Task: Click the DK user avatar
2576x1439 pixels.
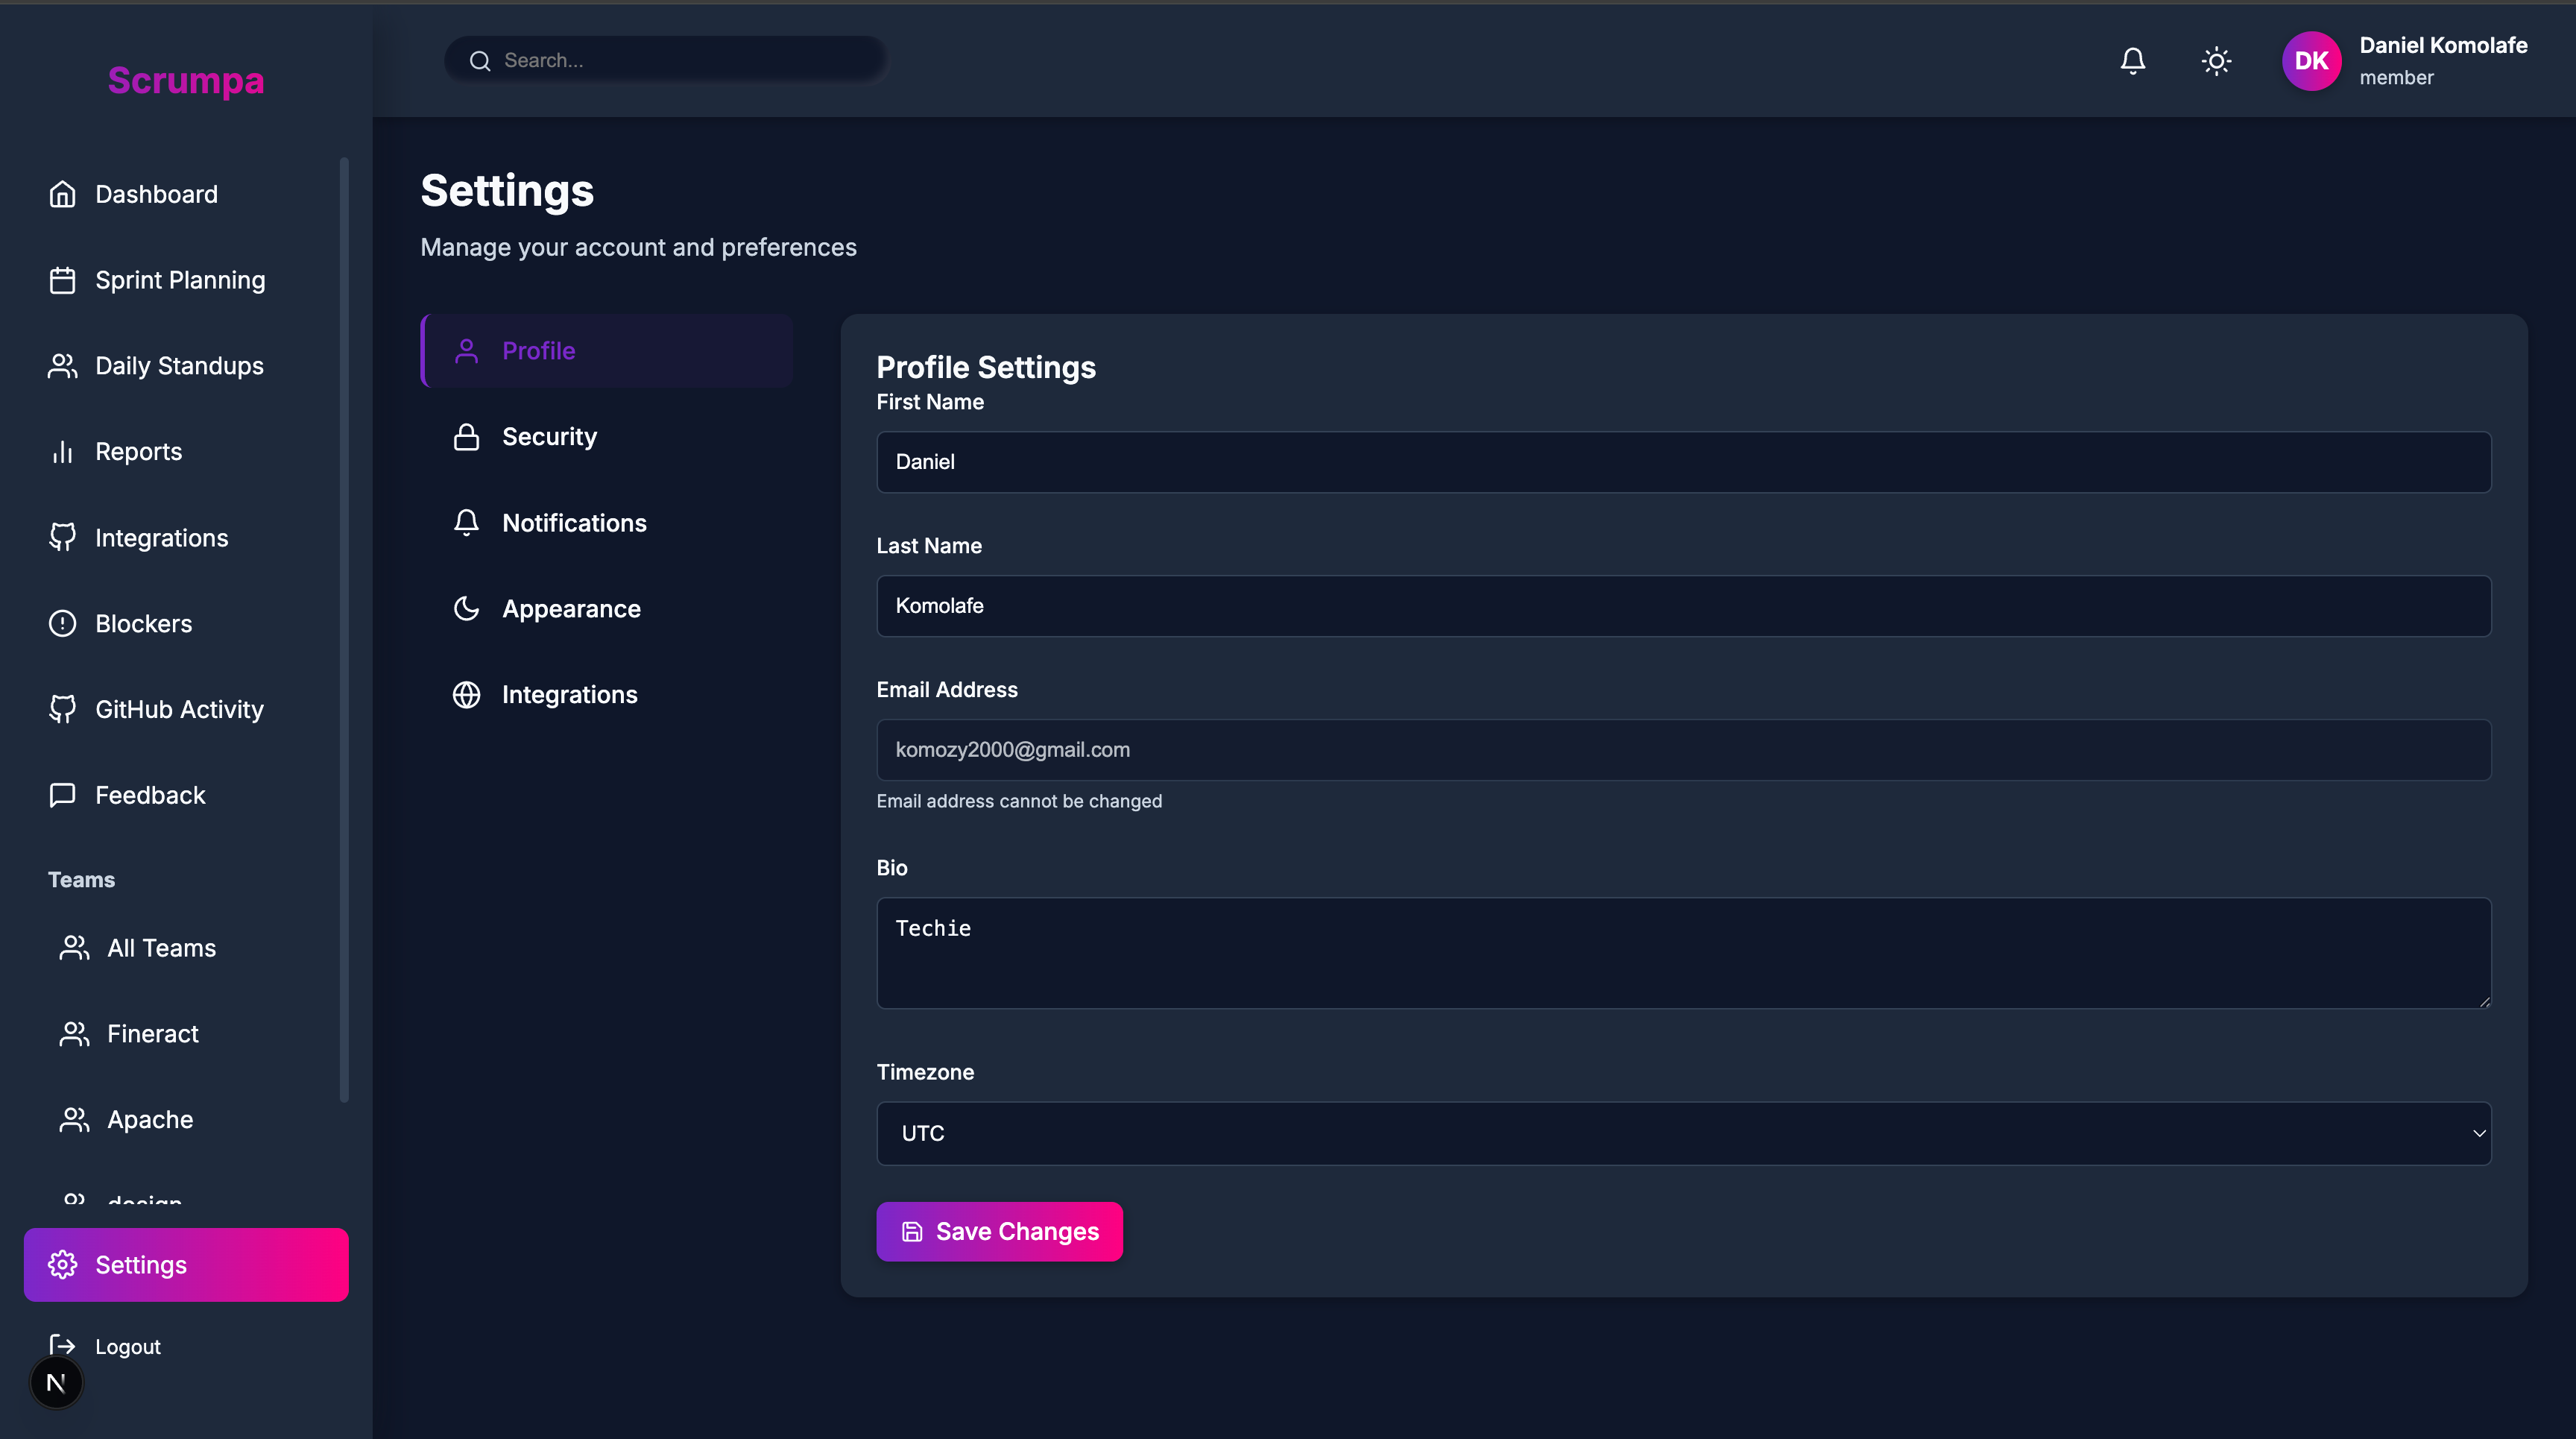Action: pos(2311,61)
